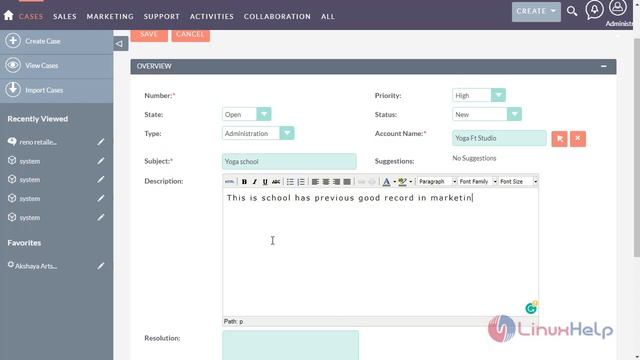Open the Font Size dropdown

coord(518,181)
